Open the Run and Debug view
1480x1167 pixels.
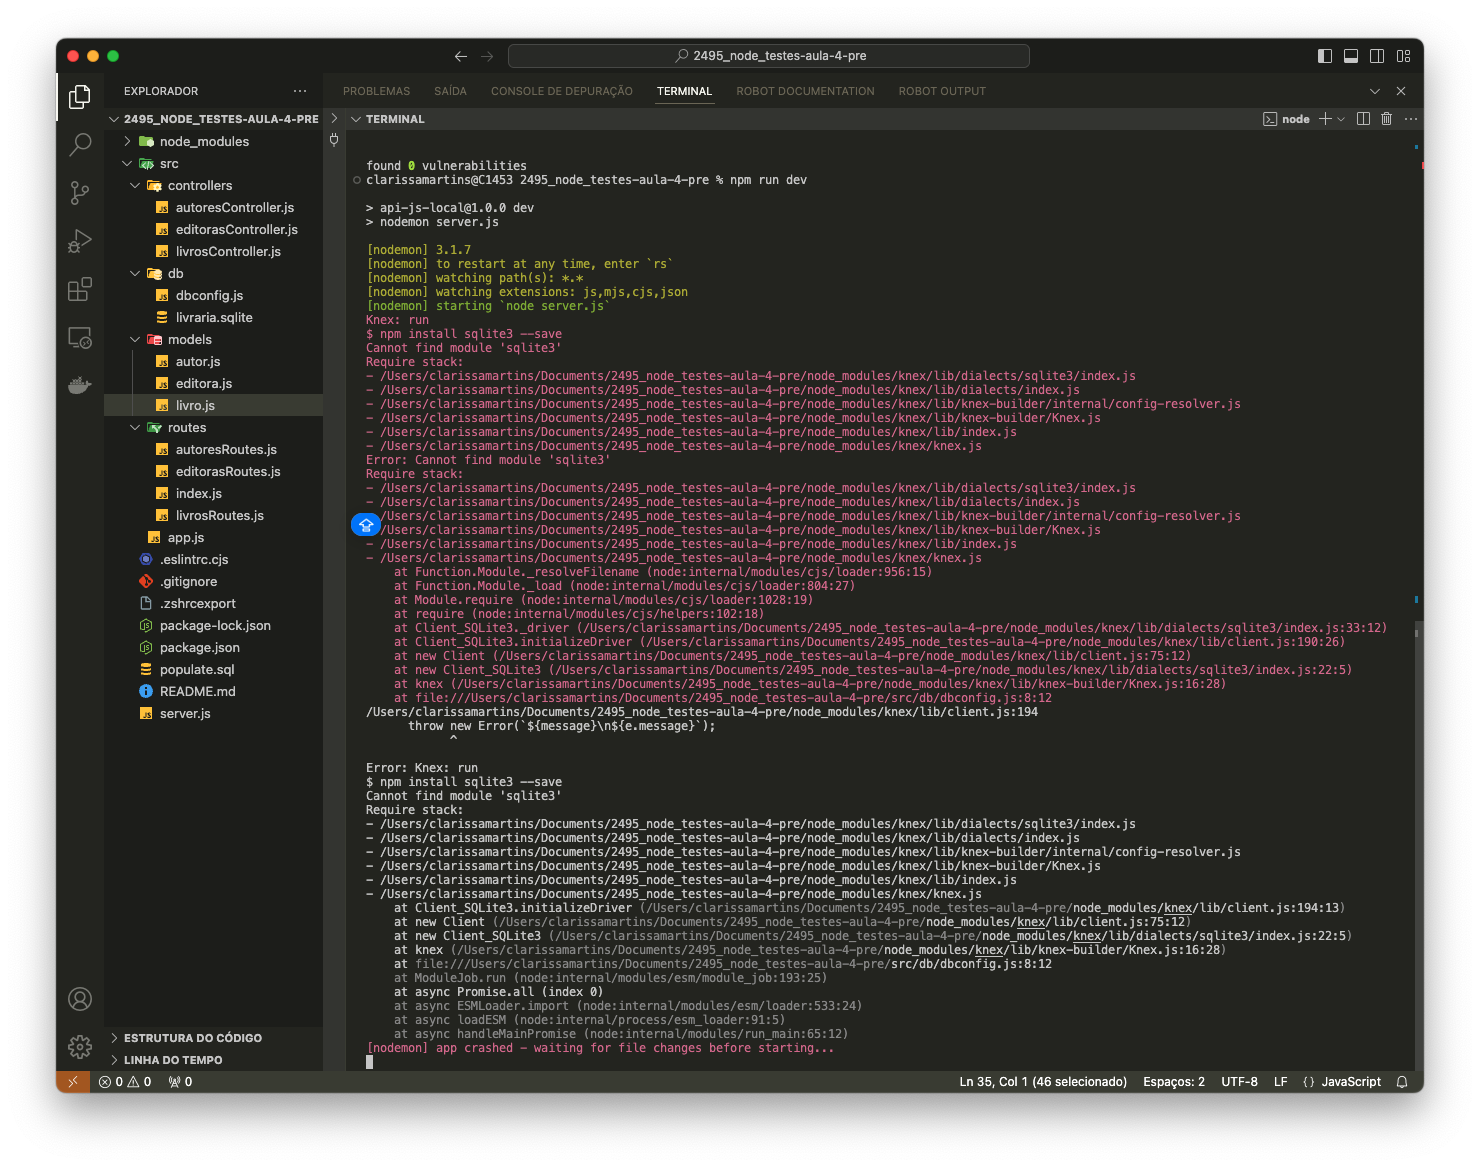tap(80, 241)
